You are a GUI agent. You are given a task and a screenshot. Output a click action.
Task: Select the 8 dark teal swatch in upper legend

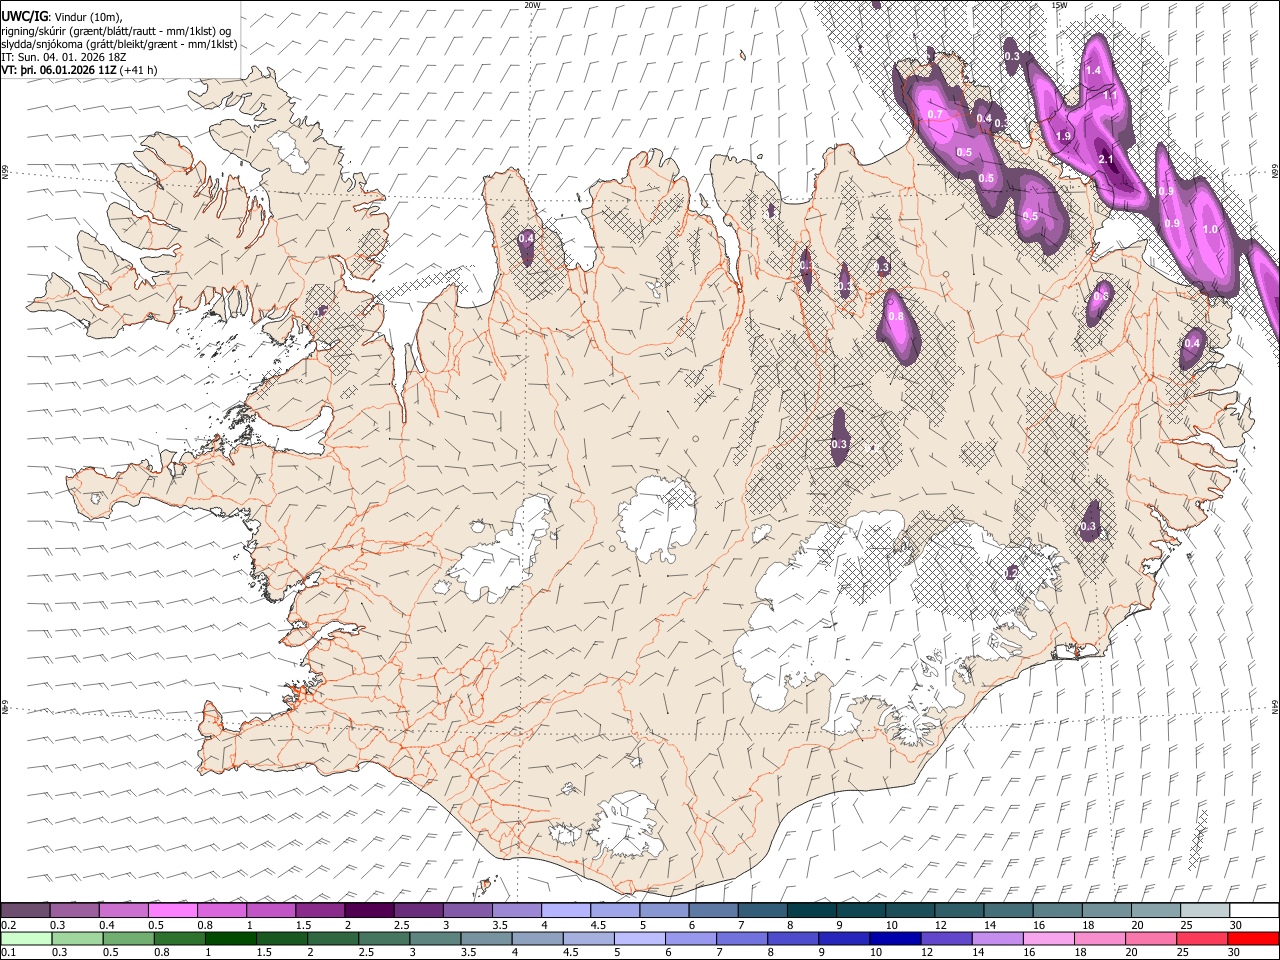click(812, 910)
